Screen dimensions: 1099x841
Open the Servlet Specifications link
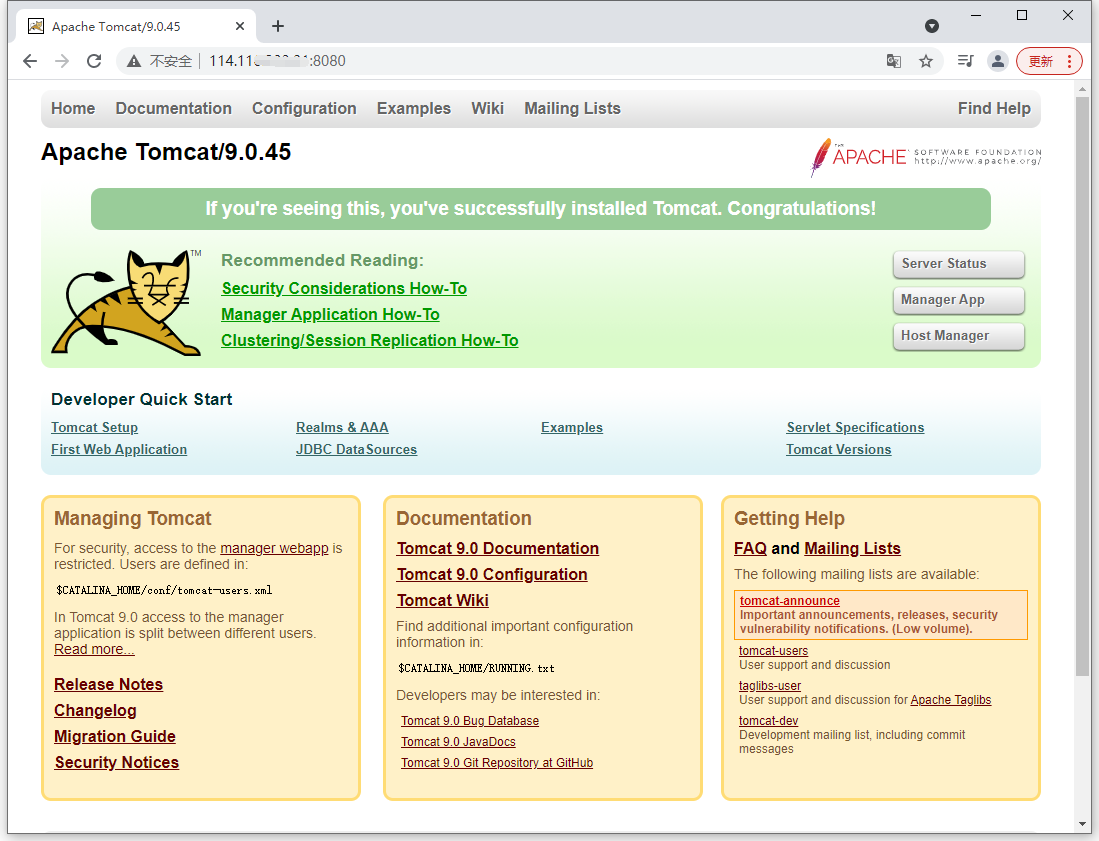click(855, 428)
